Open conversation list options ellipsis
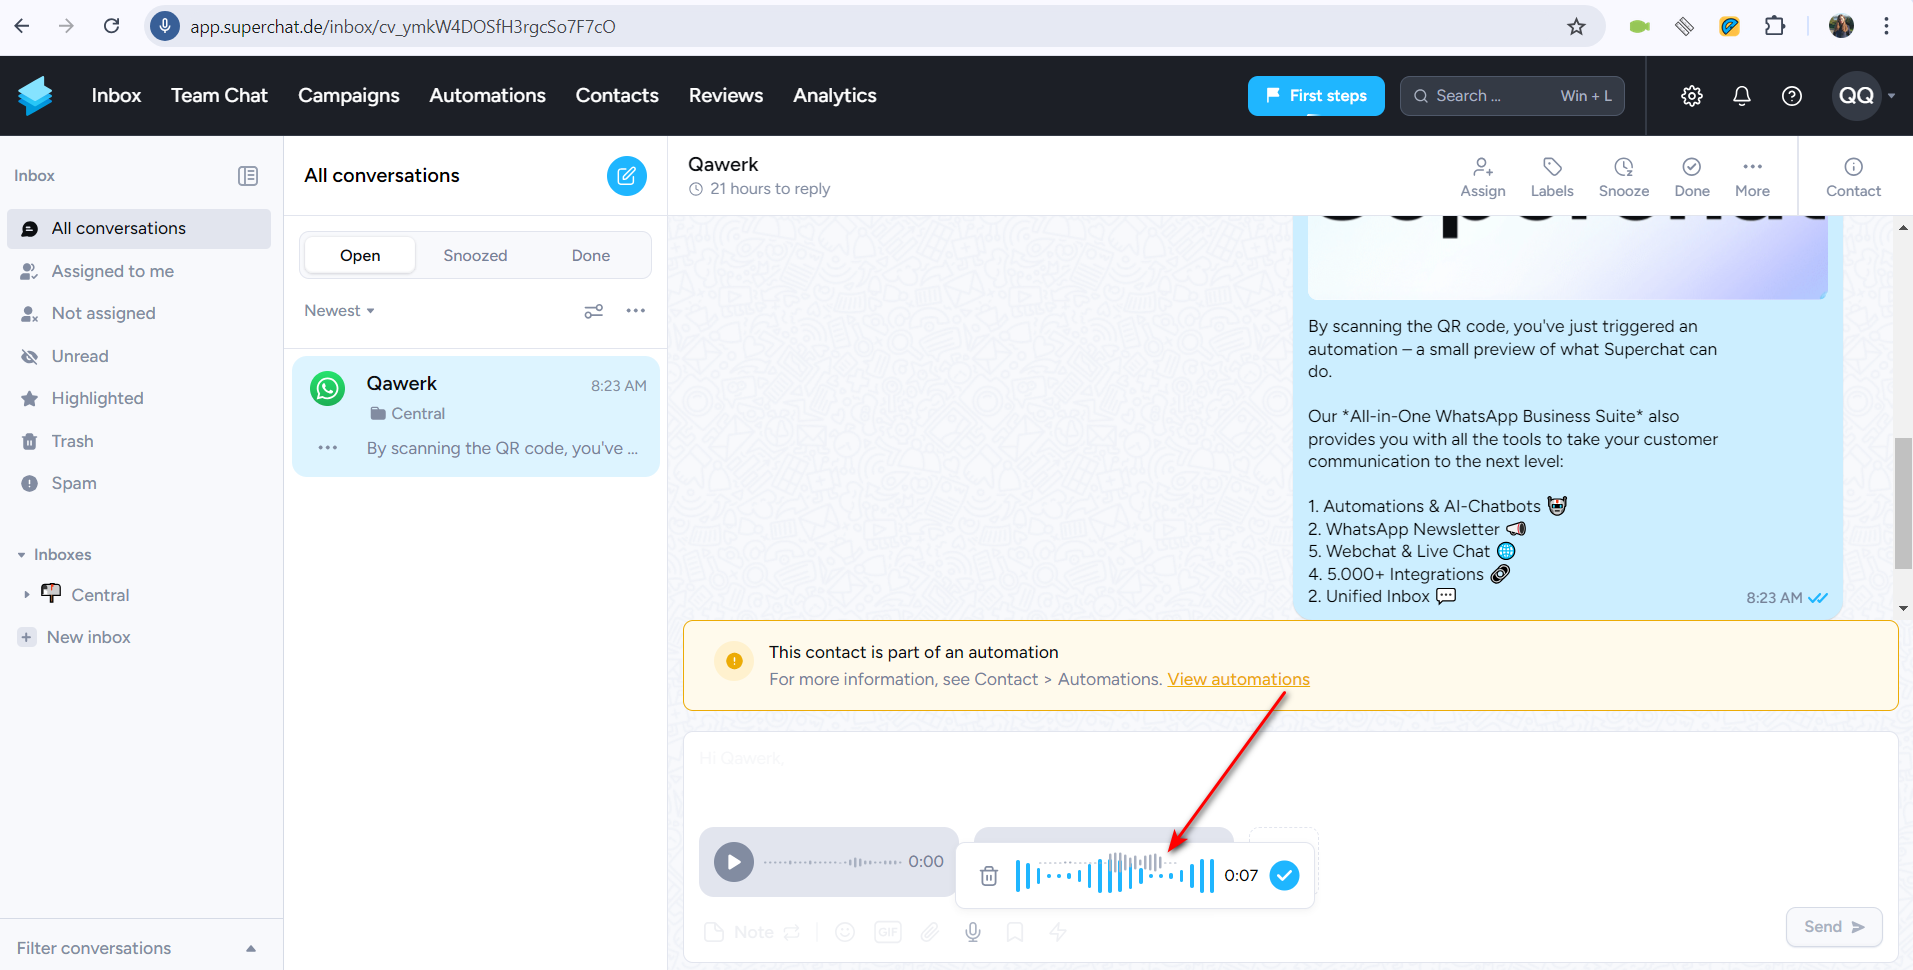Screen dimensions: 1913x970 636,311
